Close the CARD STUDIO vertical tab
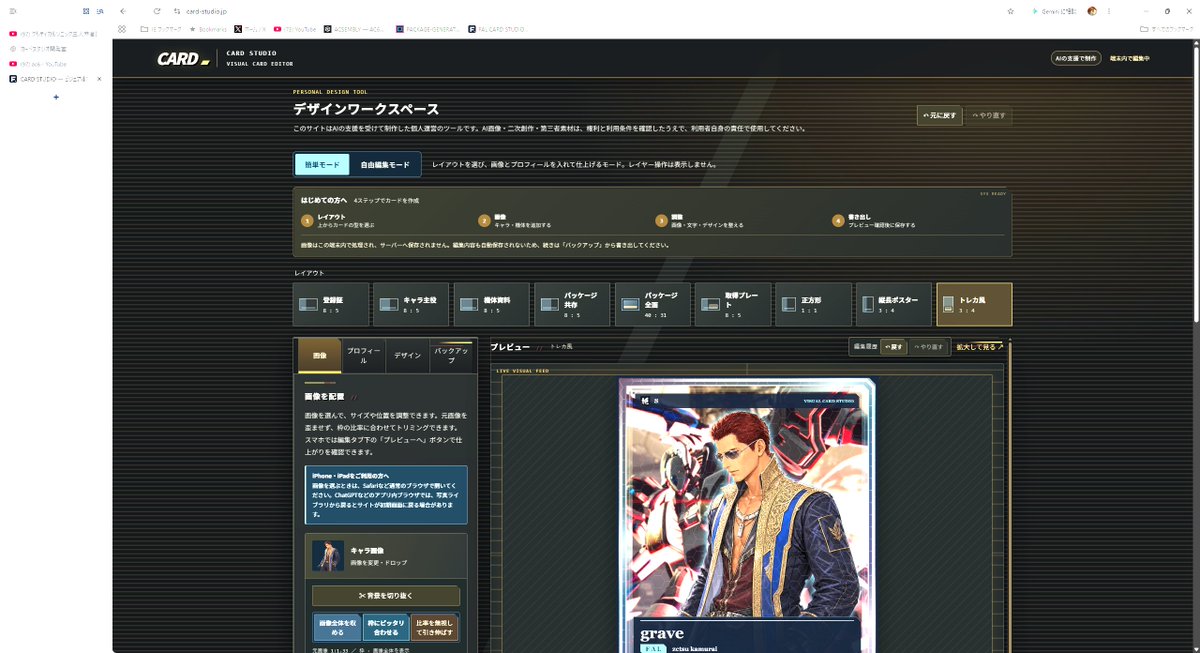This screenshot has width=1200, height=653. 99,78
